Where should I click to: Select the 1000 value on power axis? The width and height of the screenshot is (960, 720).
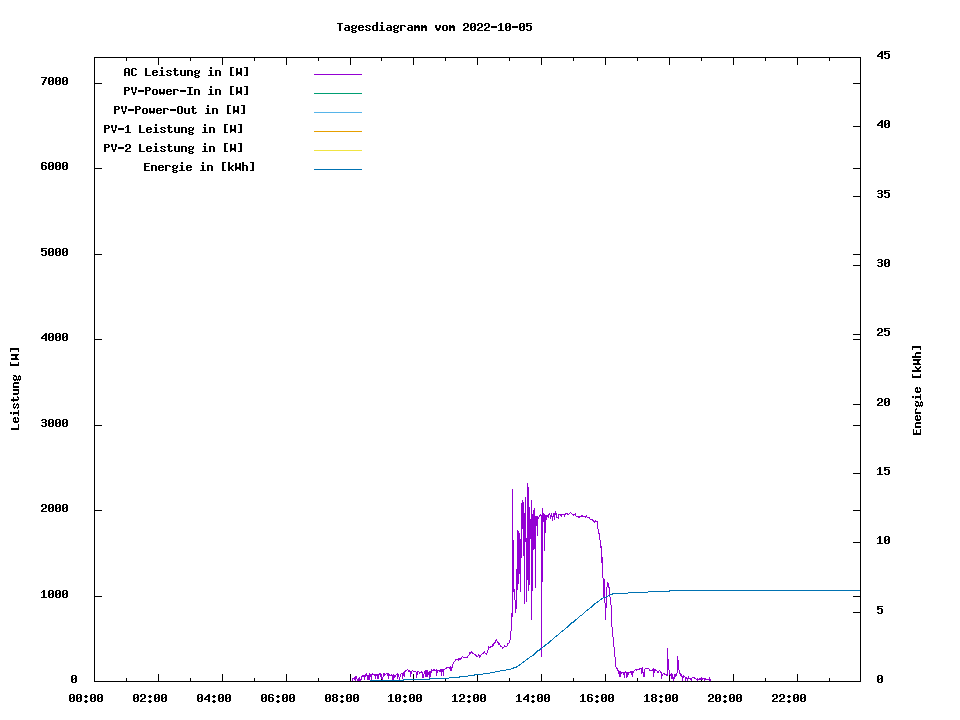click(x=54, y=595)
